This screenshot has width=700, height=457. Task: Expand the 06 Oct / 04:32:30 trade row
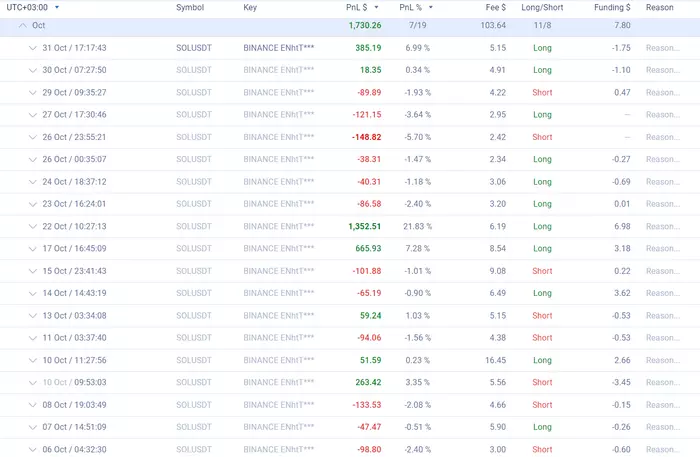point(33,449)
